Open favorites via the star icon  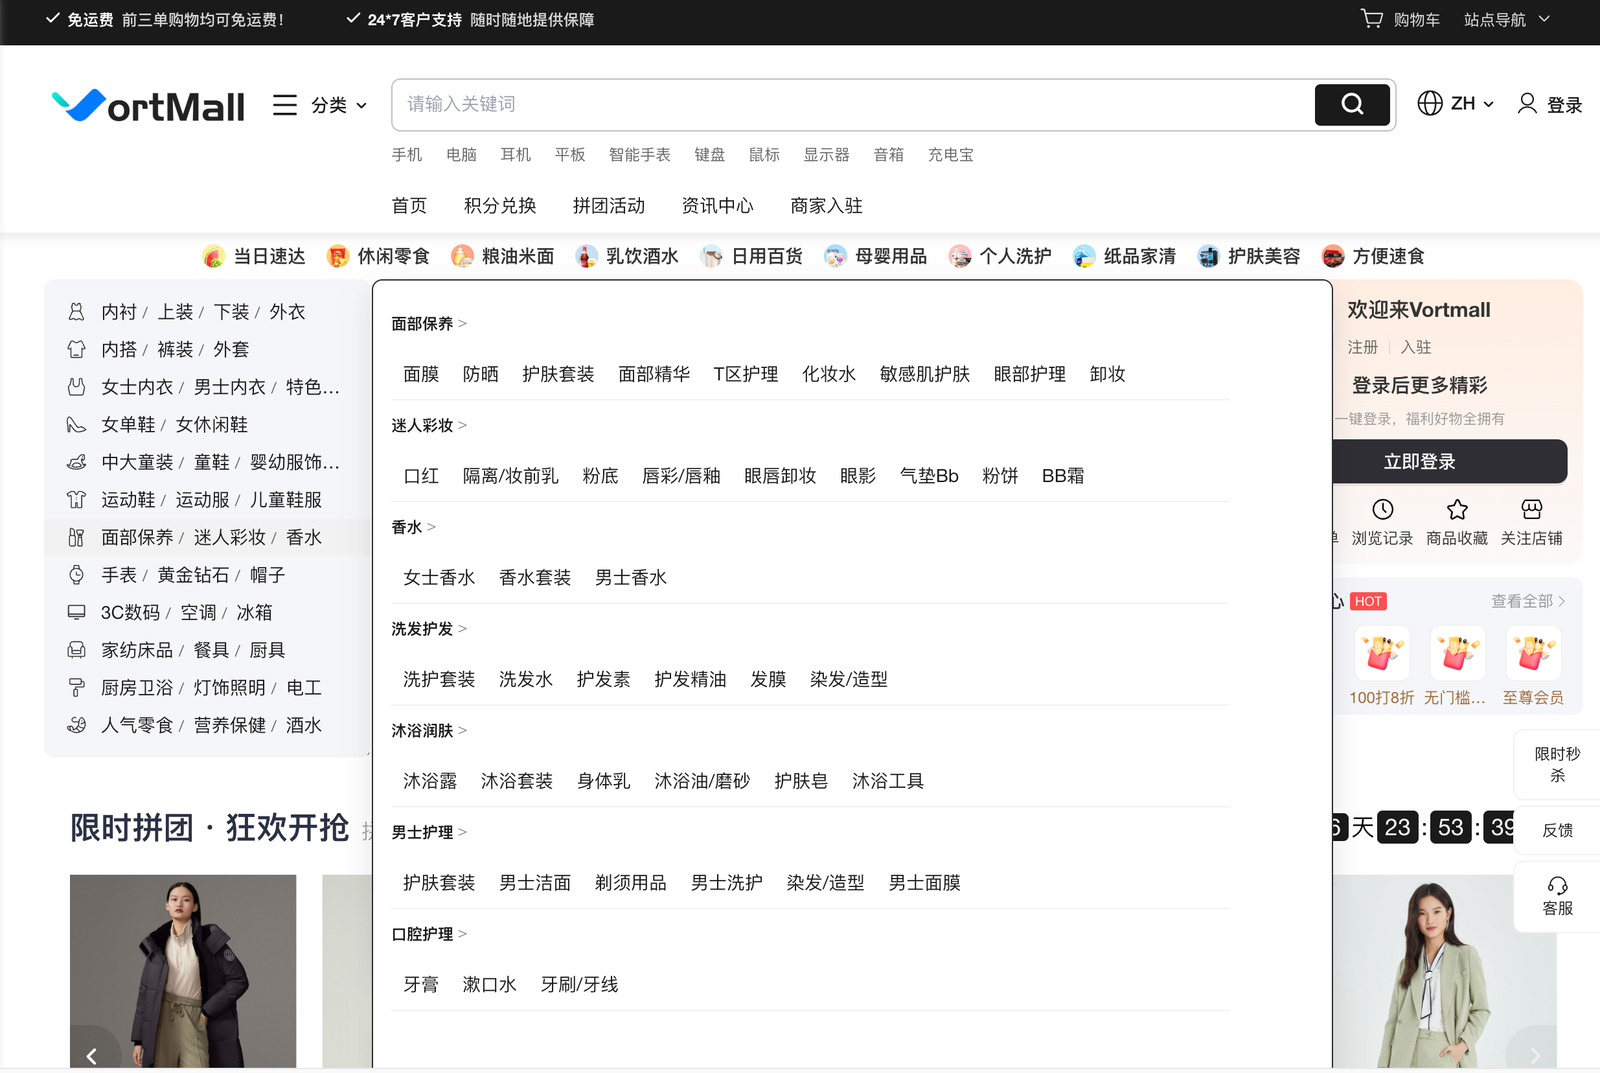click(1457, 509)
